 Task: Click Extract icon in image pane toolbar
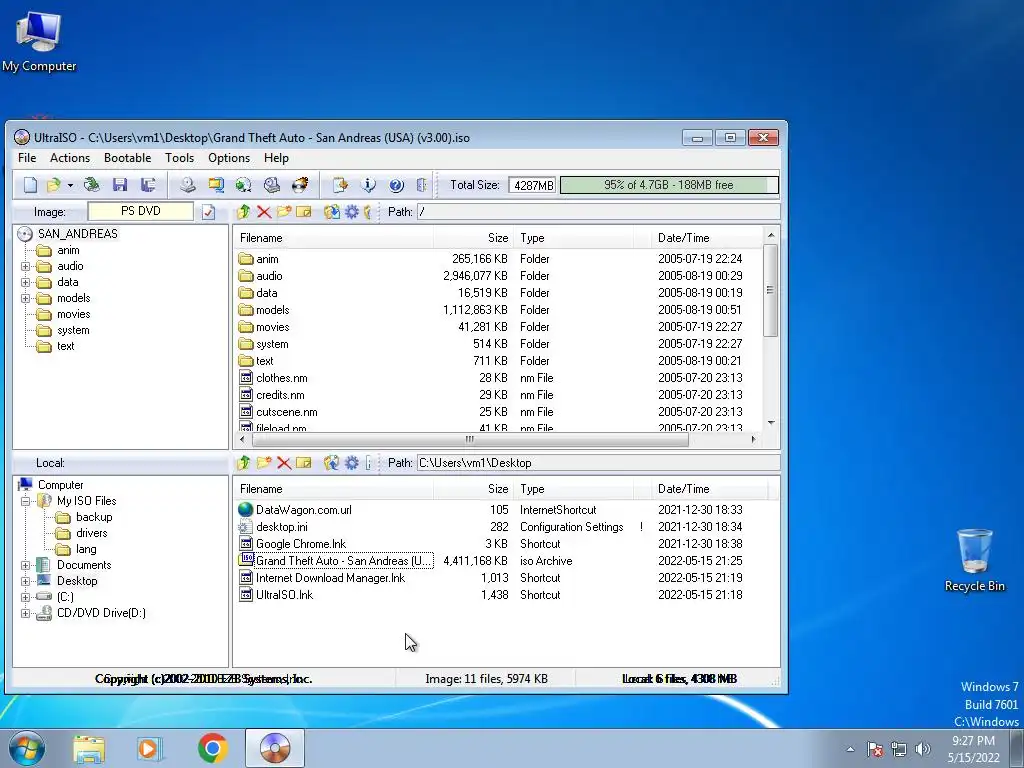(x=332, y=212)
